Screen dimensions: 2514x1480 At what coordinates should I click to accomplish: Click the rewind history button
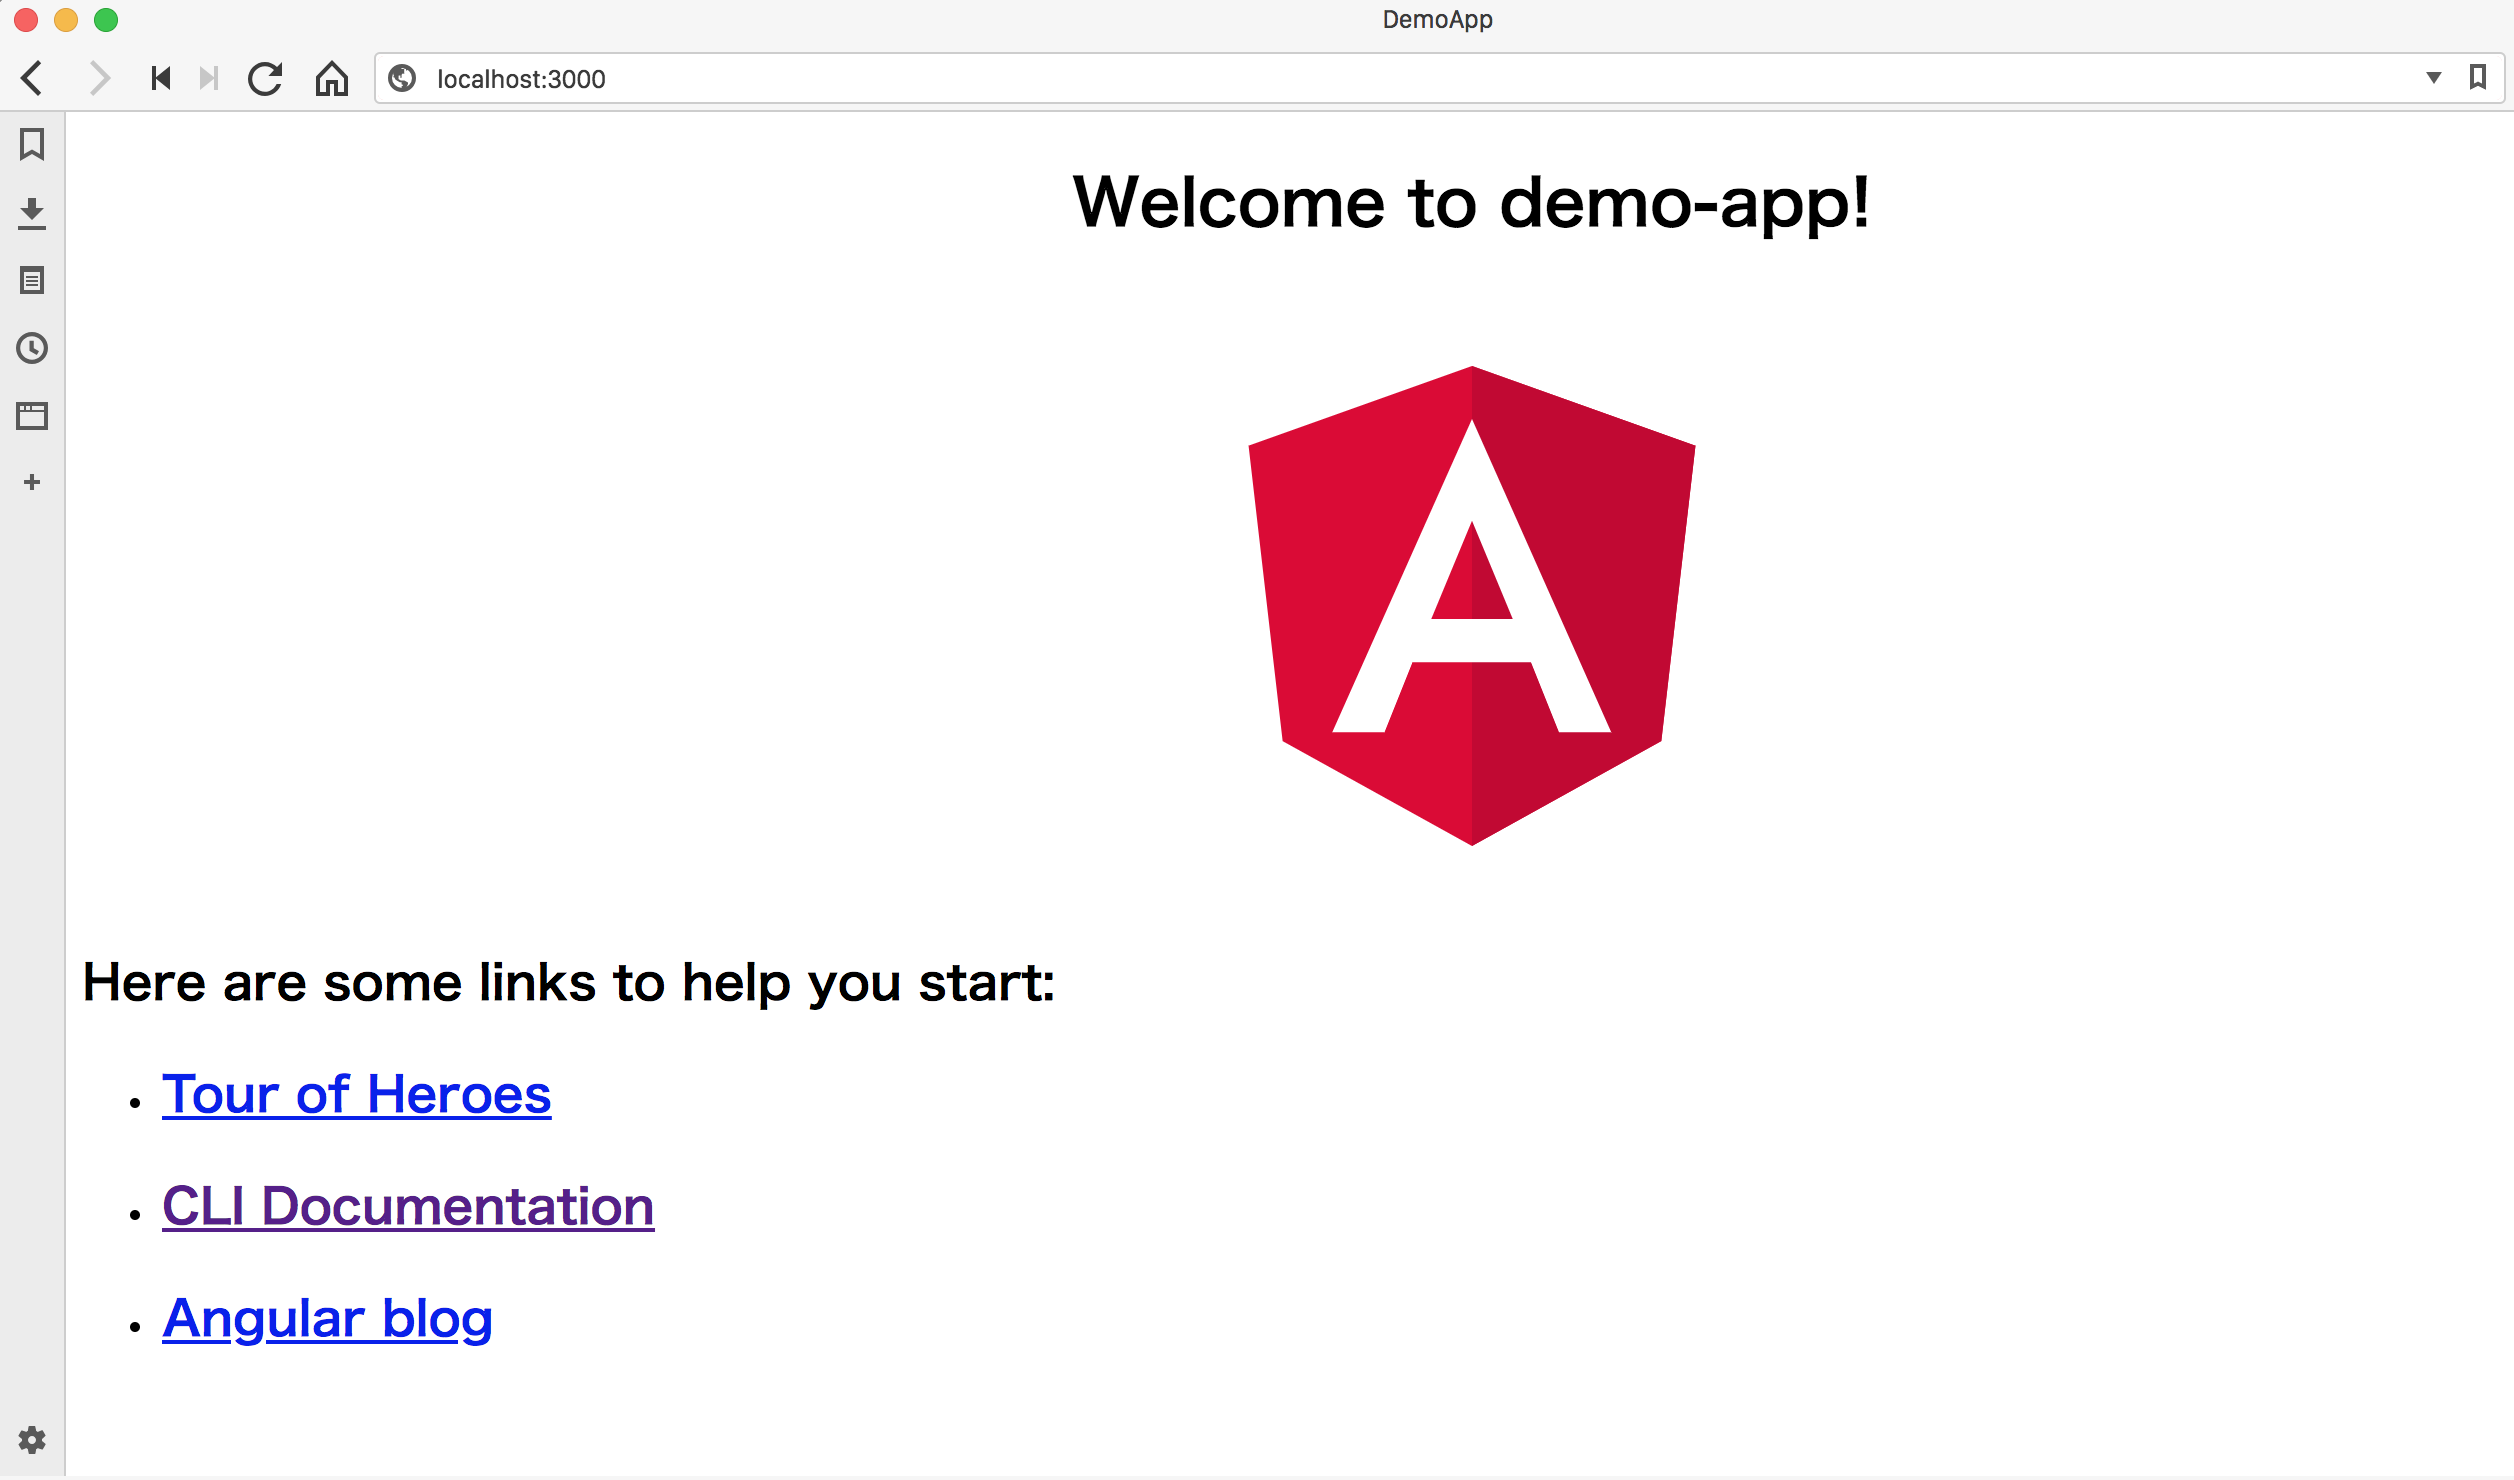click(x=161, y=78)
